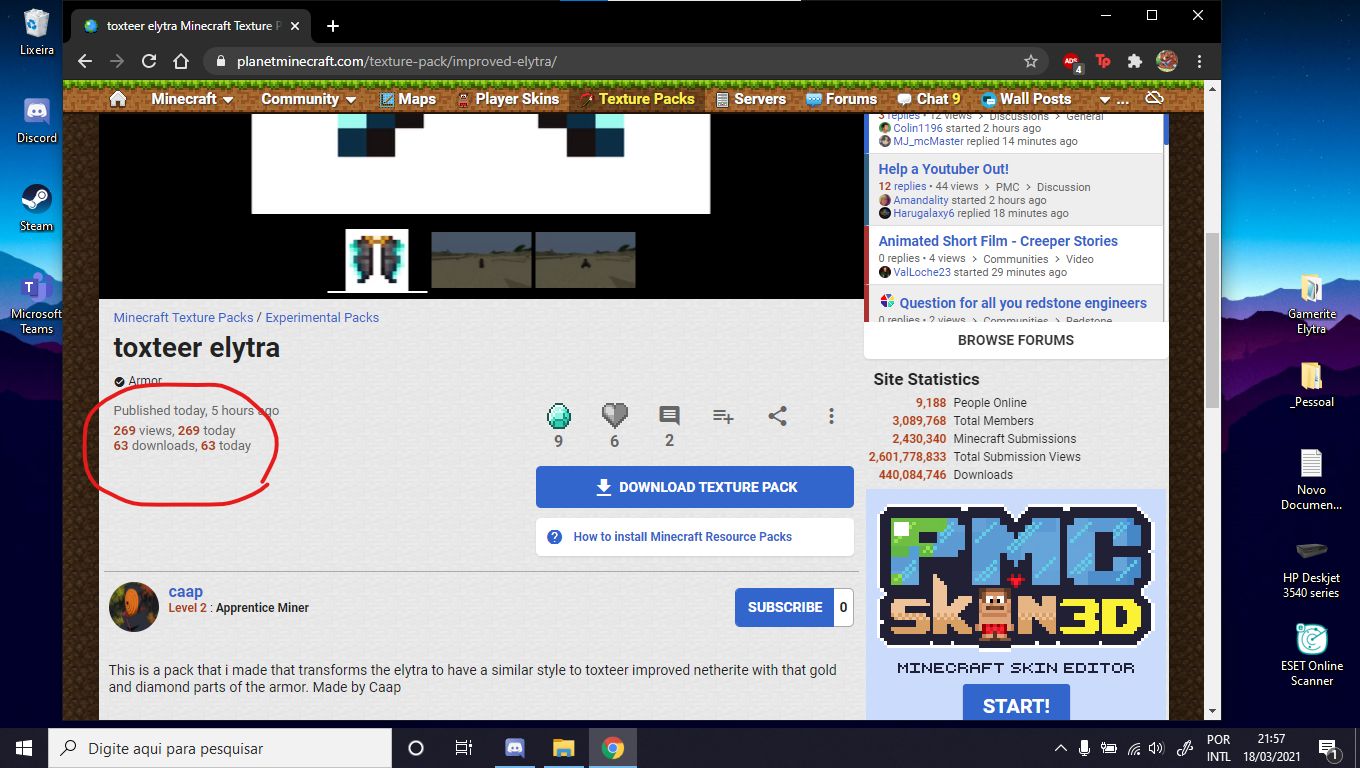Image resolution: width=1360 pixels, height=768 pixels.
Task: Subscribe to caap
Action: coord(783,607)
